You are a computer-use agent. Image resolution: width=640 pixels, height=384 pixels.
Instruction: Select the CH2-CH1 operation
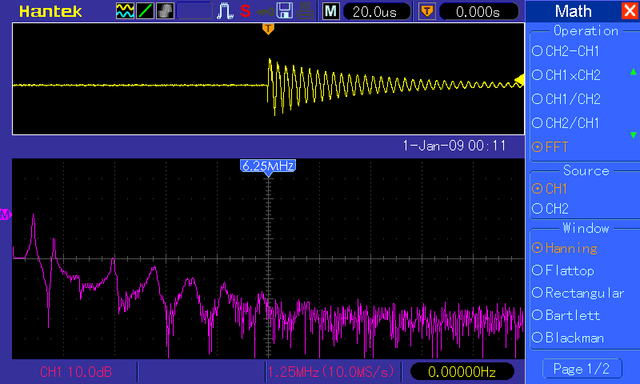(x=566, y=51)
